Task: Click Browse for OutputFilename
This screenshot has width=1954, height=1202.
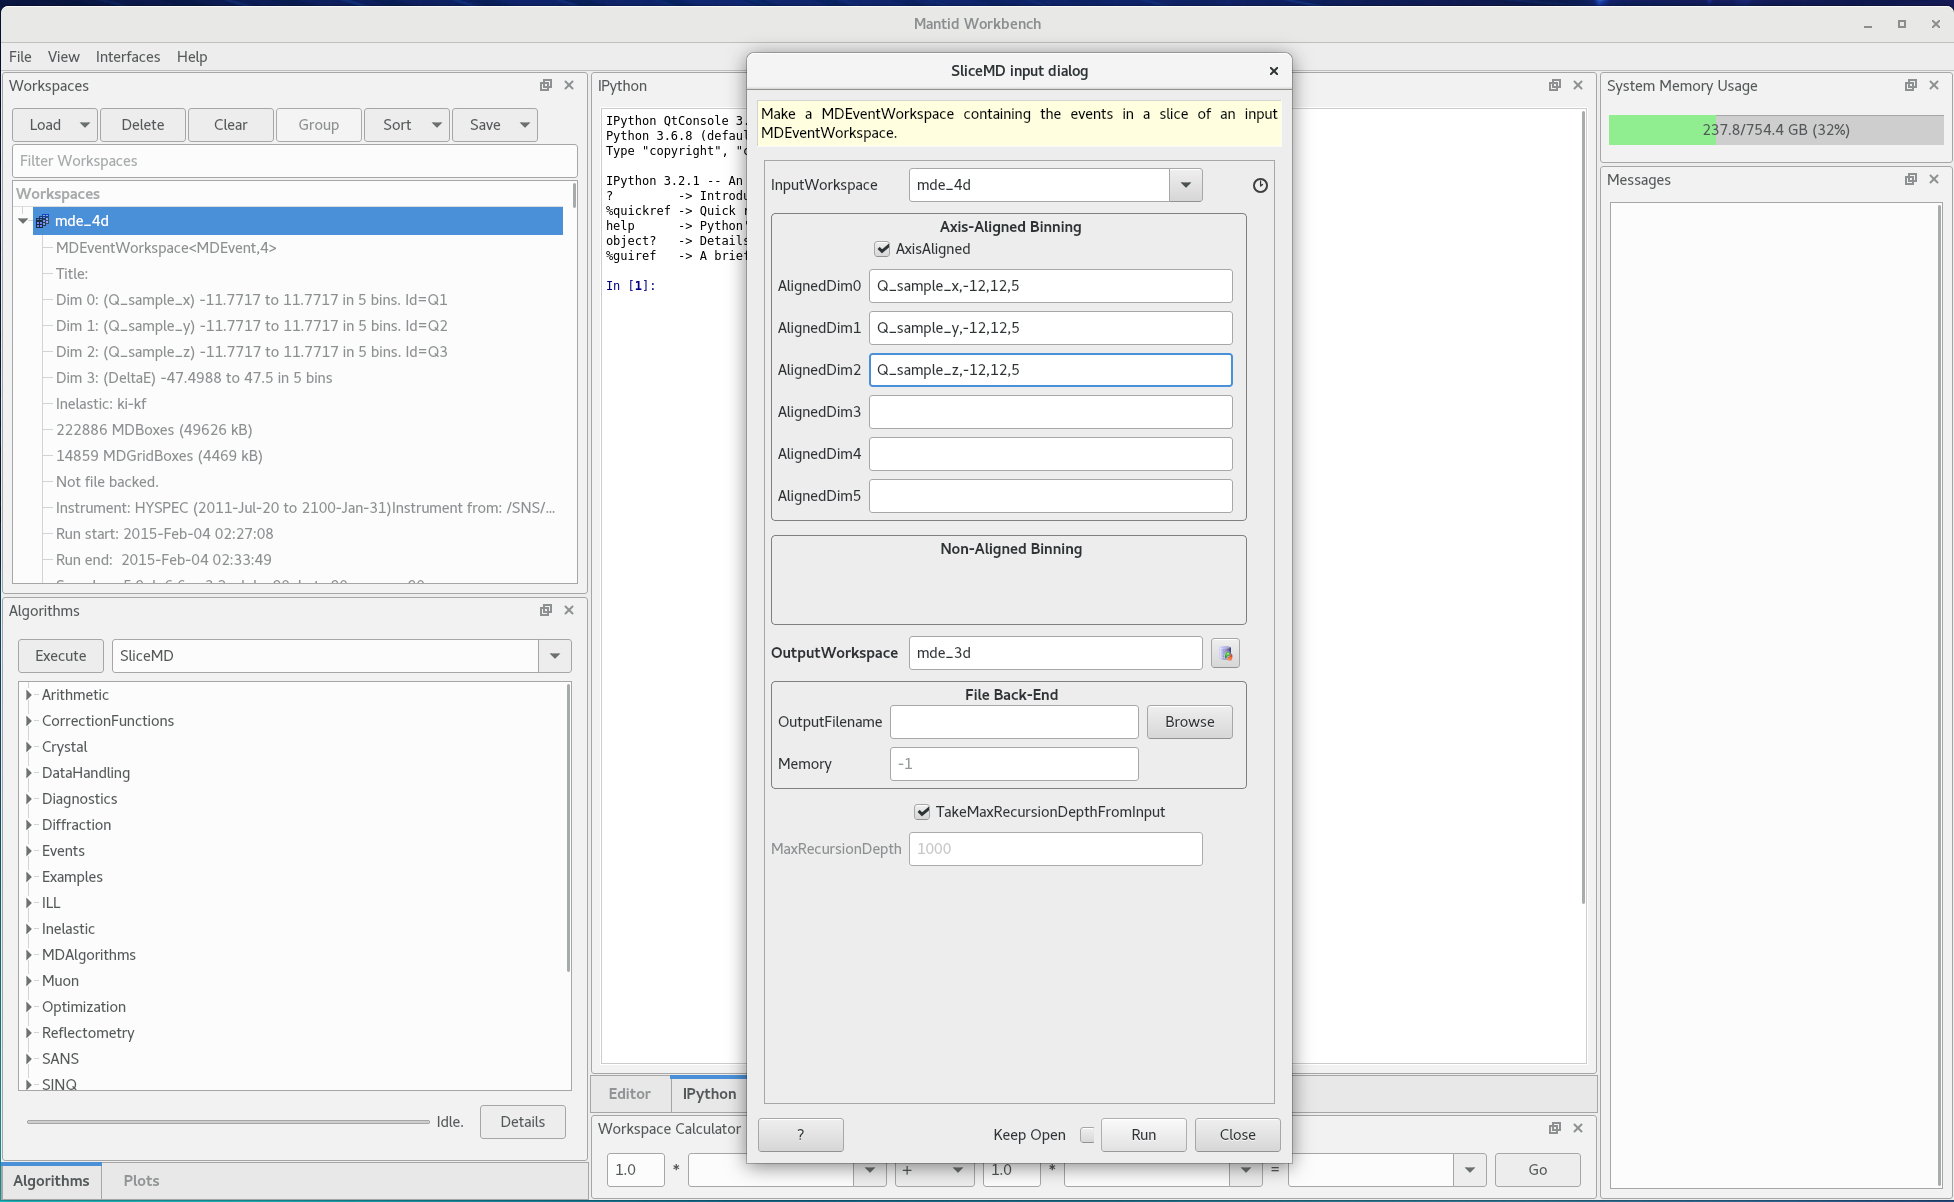Action: tap(1189, 722)
